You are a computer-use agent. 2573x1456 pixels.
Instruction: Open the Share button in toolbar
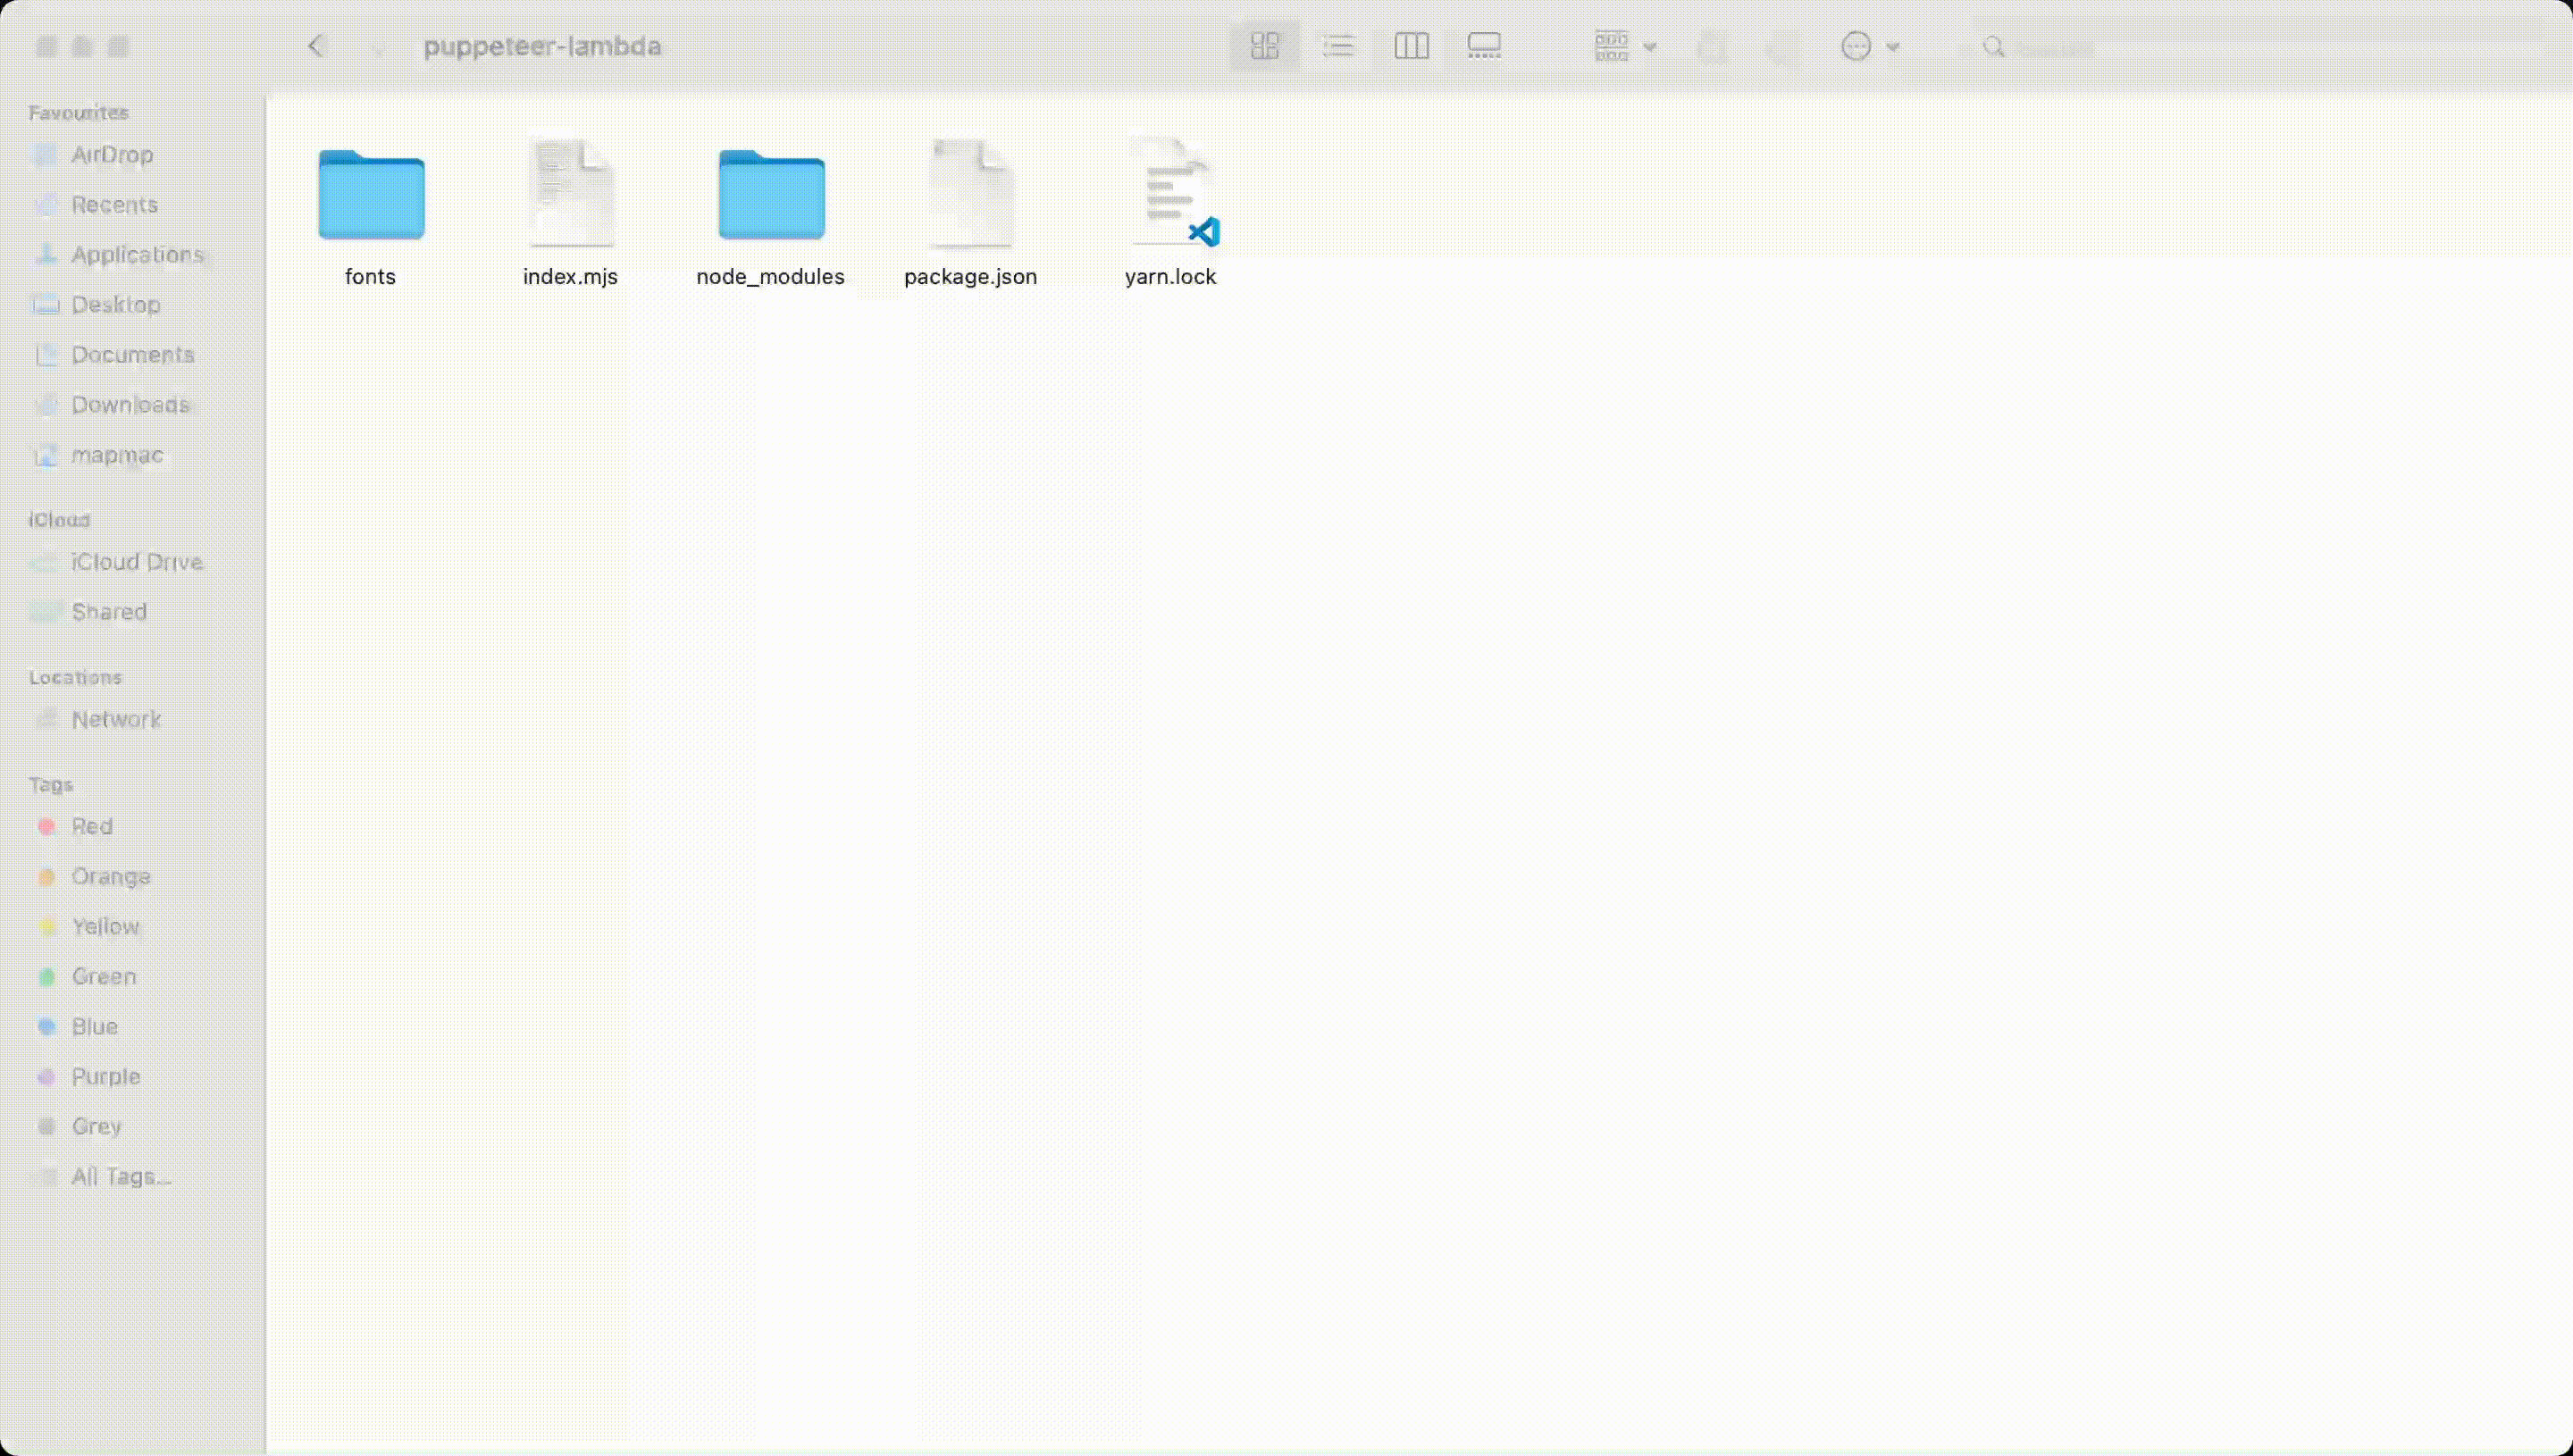[1711, 46]
